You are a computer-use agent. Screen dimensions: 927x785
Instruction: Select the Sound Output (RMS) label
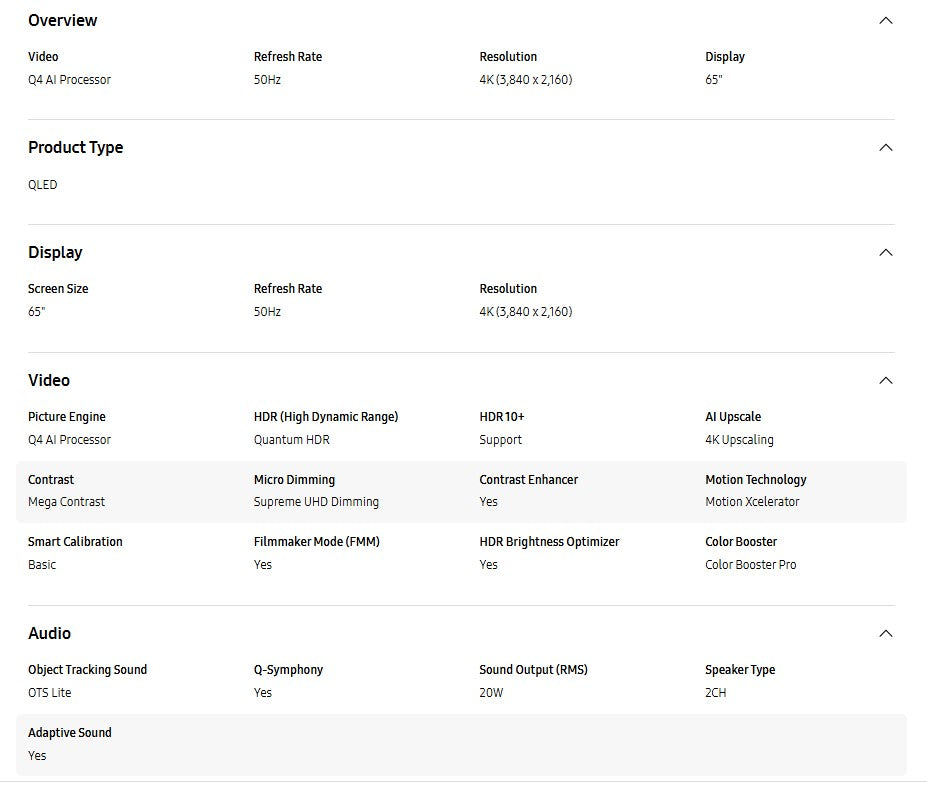pos(533,670)
